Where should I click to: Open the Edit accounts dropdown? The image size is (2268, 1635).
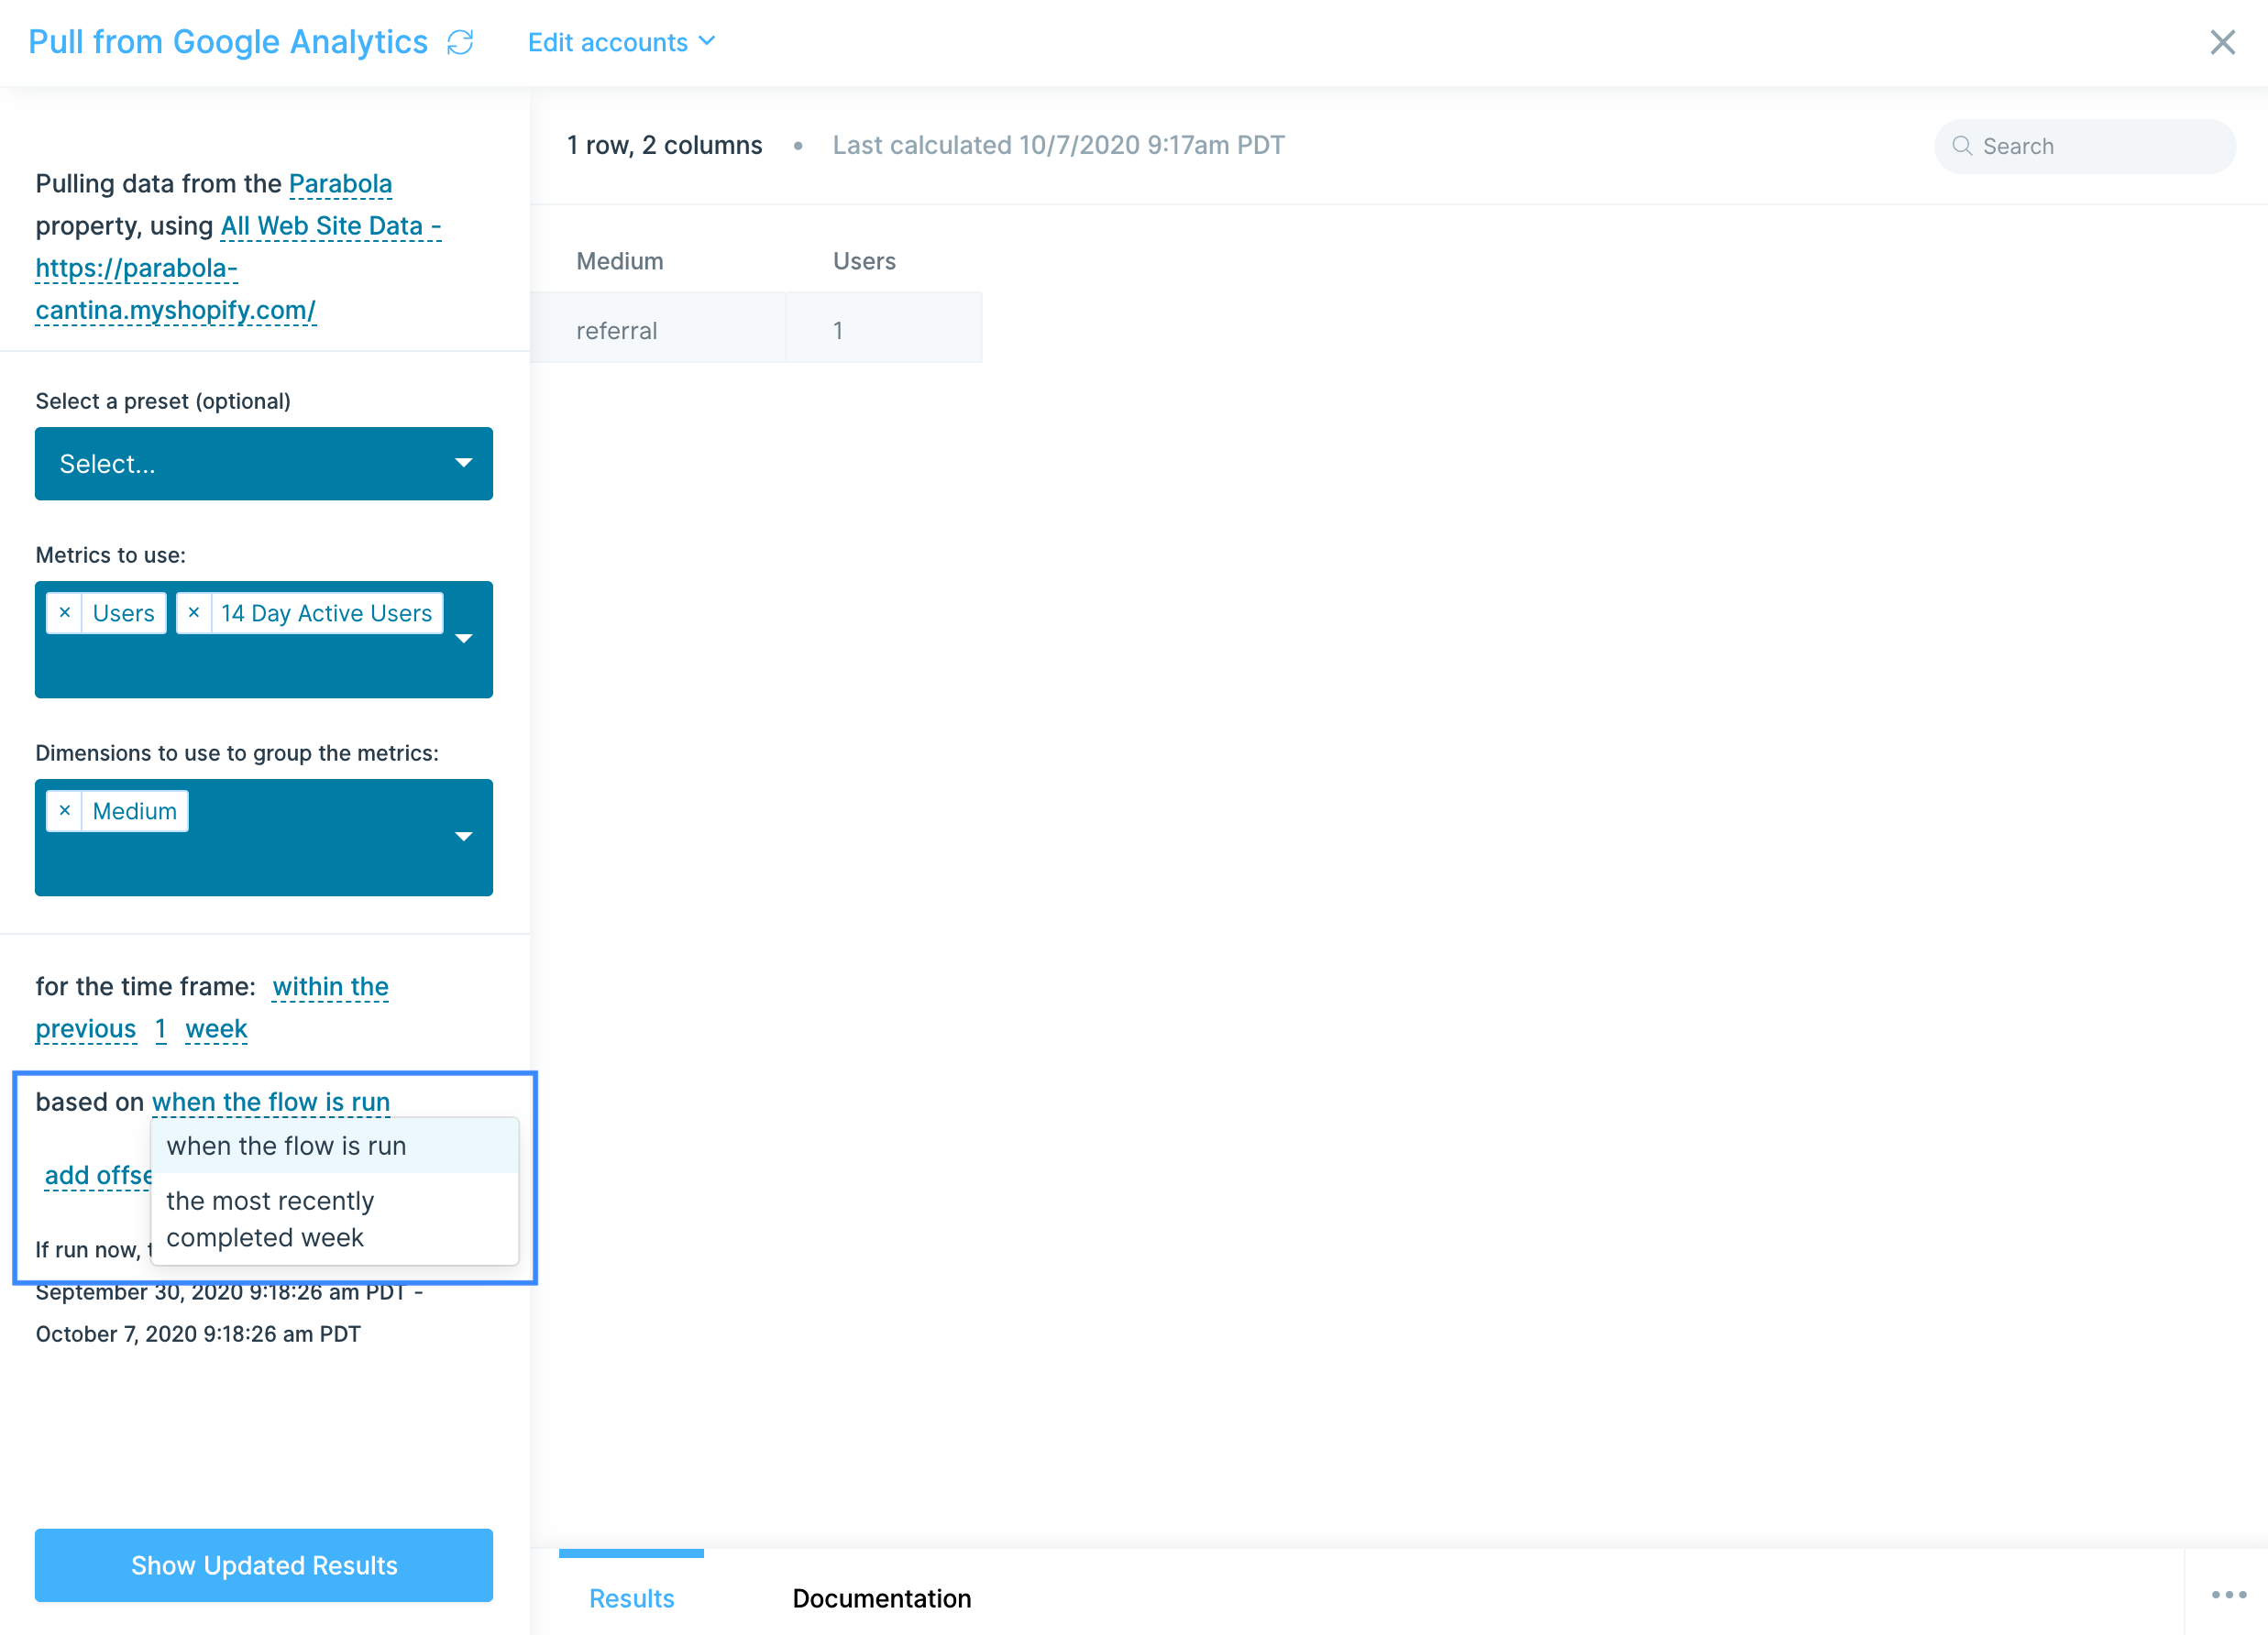click(x=621, y=42)
